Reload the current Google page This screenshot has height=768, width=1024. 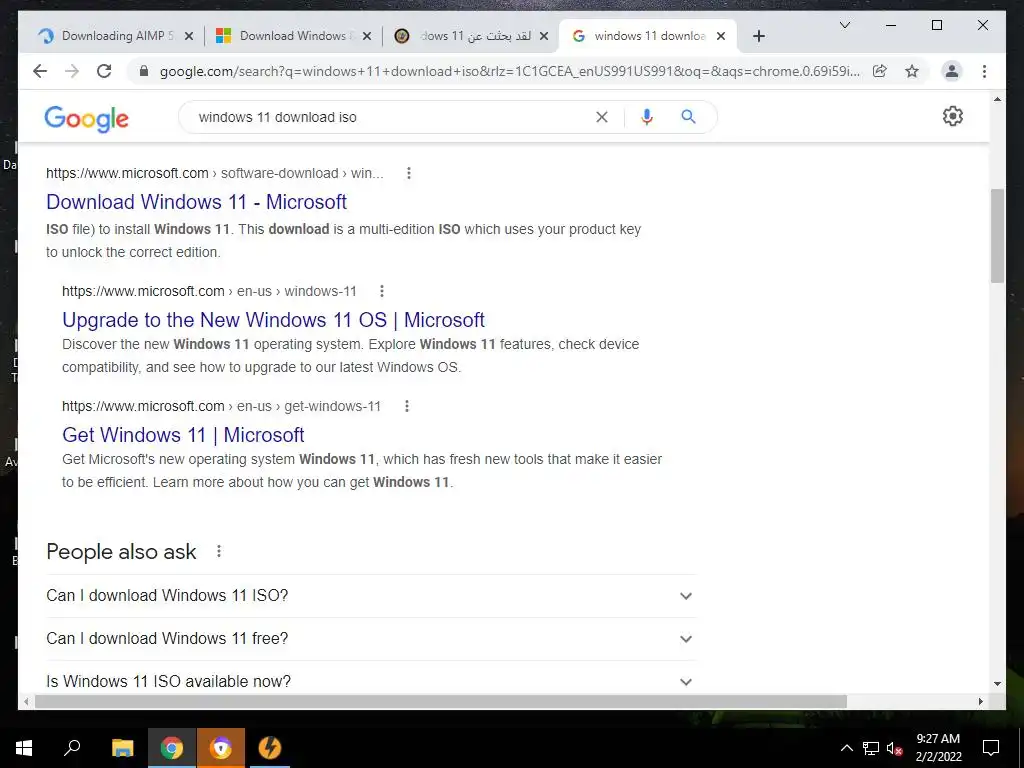pos(104,71)
